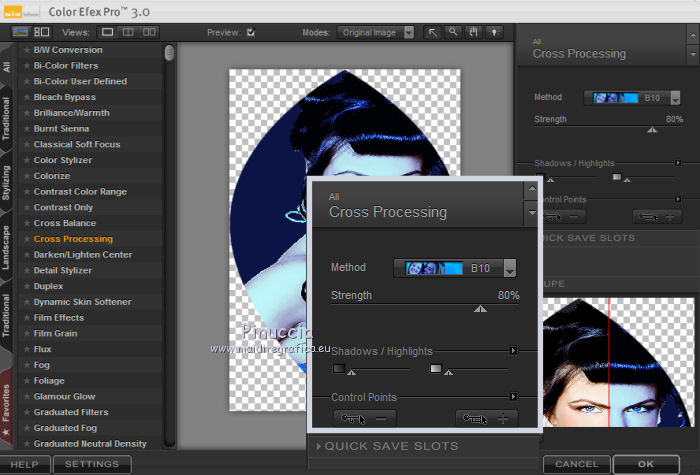
Task: Toggle the Preview checkbox
Action: 251,33
